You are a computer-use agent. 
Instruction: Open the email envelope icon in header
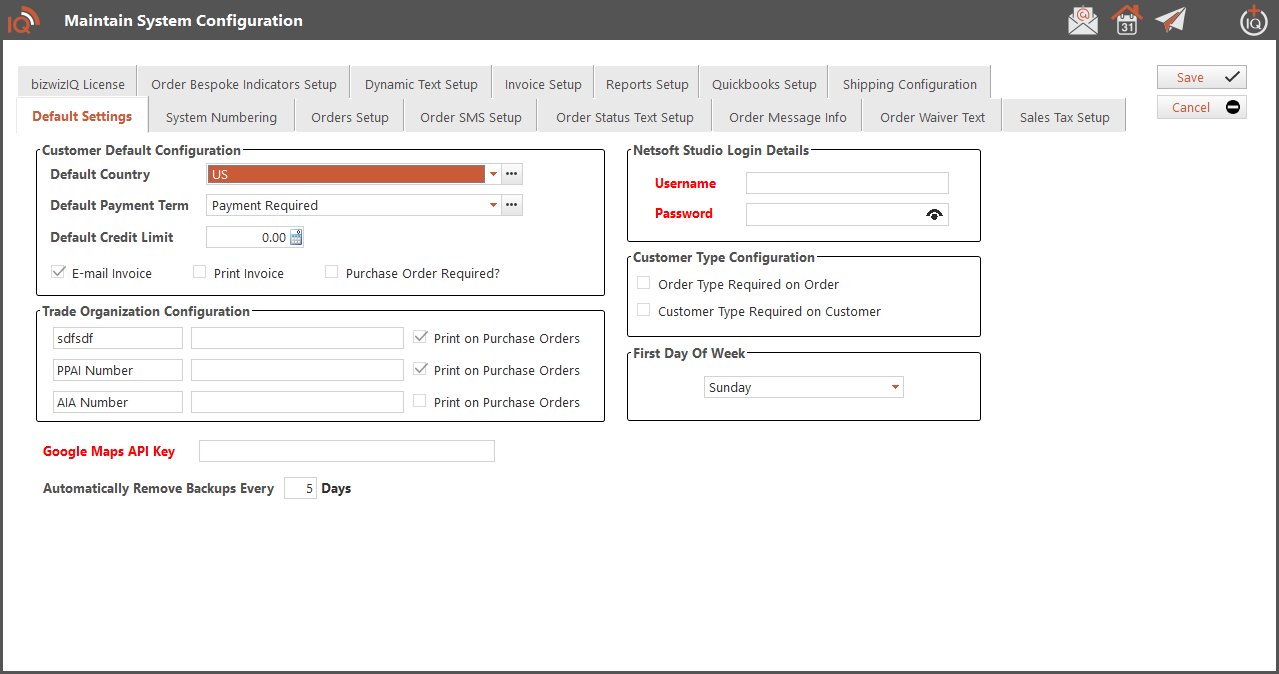point(1082,20)
